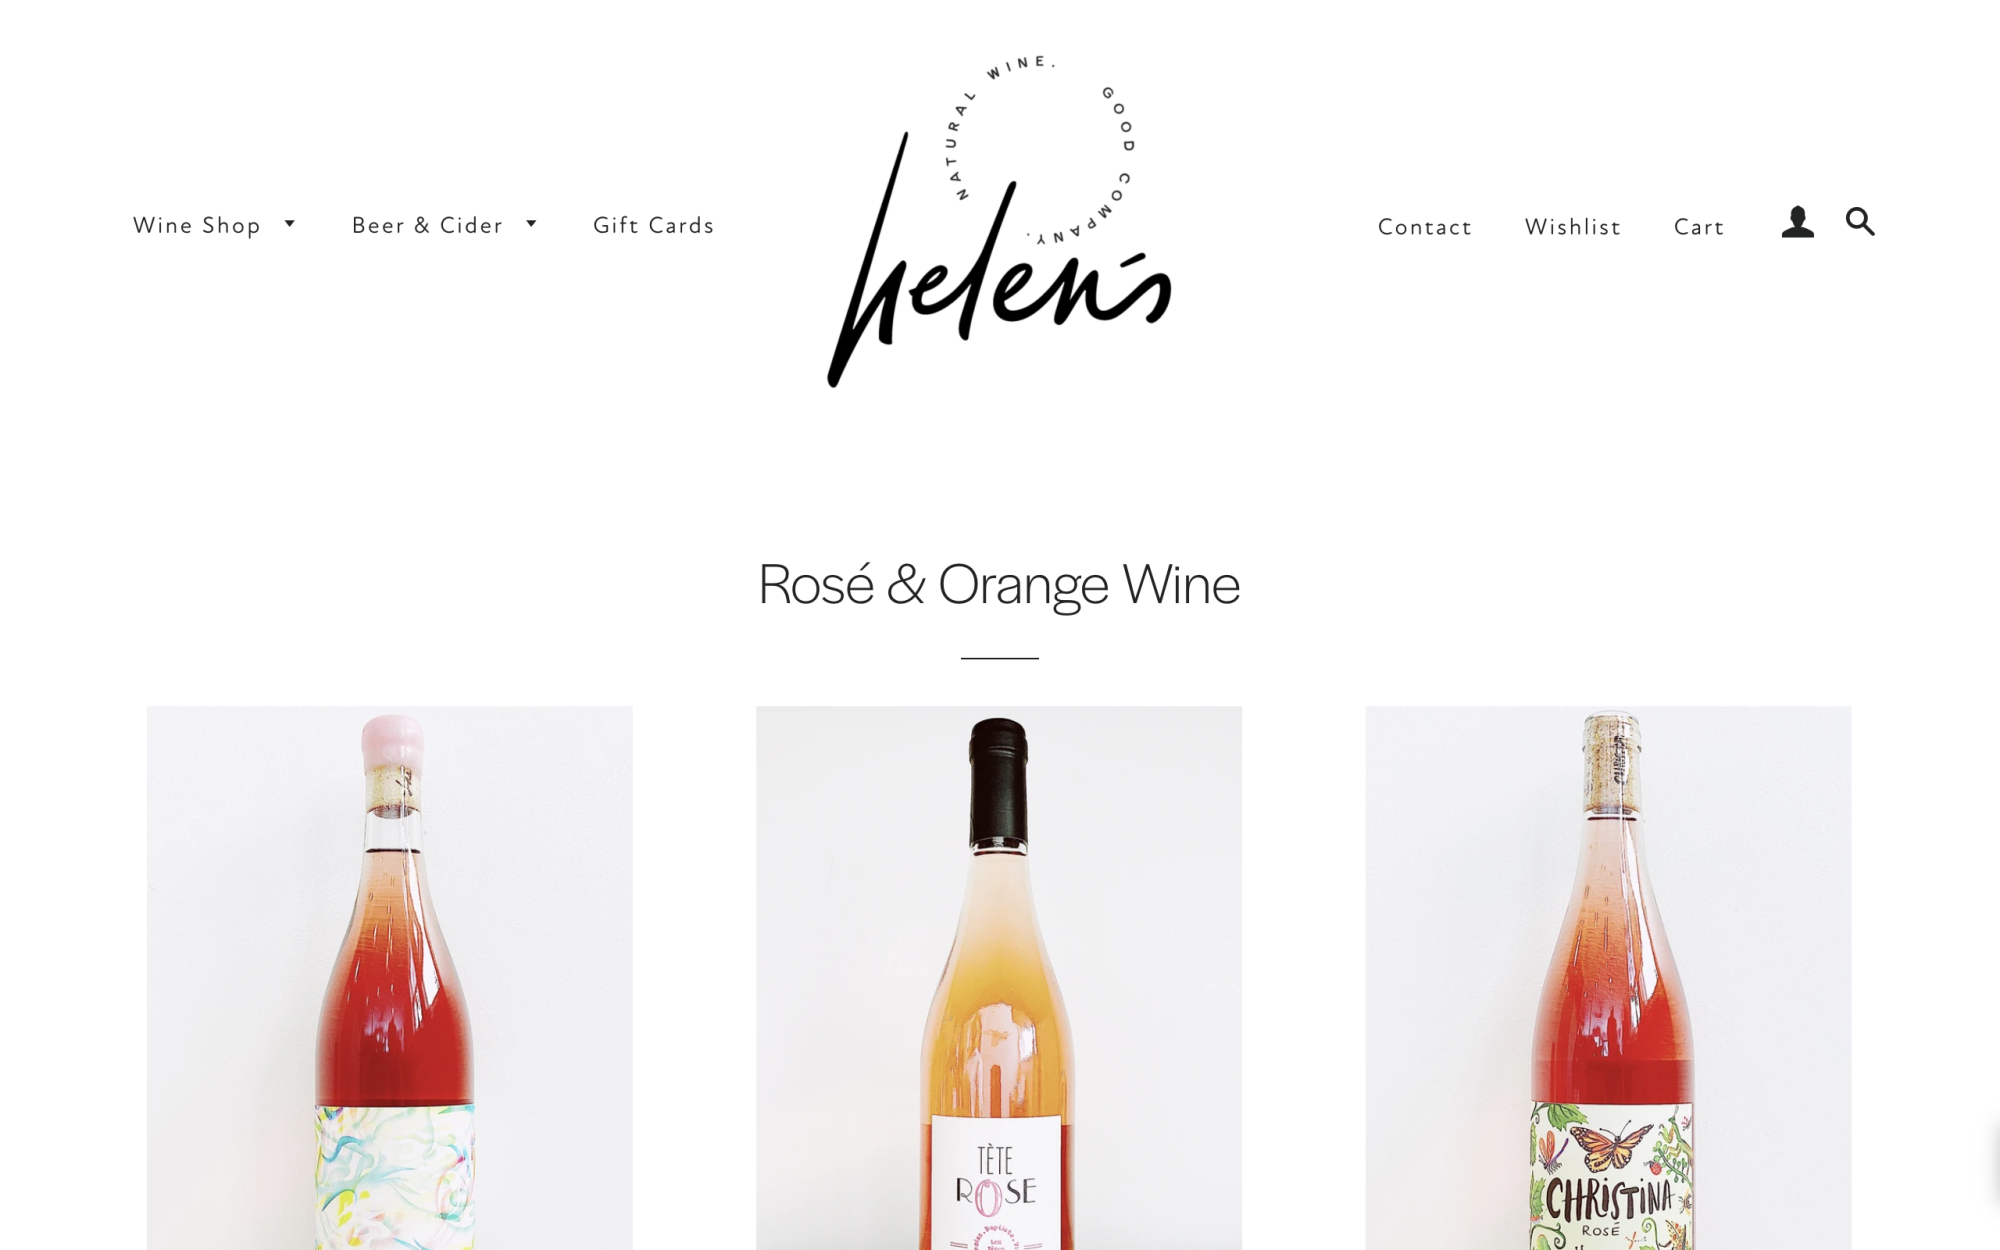Screen dimensions: 2000x1250
Task: Click the butterfly Christina label
Action: point(1612,1177)
